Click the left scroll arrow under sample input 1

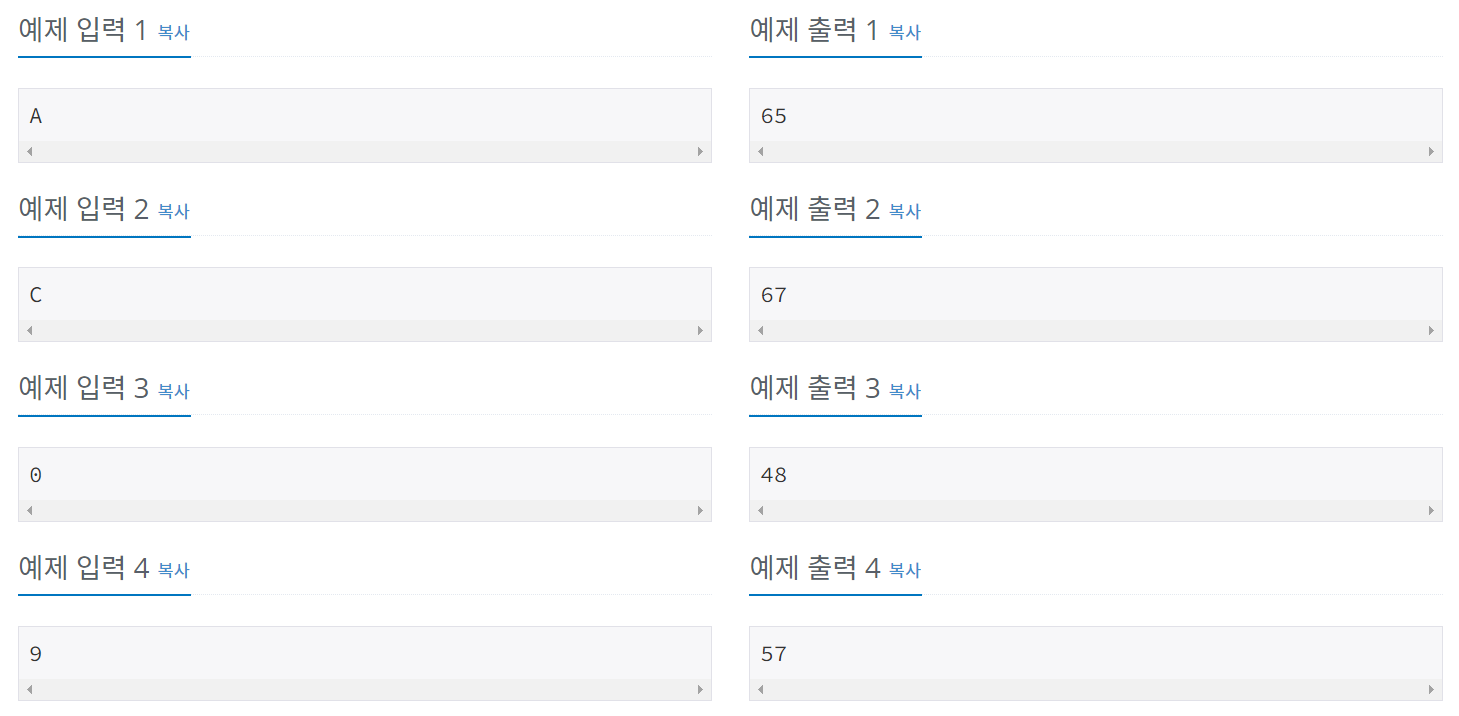pos(29,150)
